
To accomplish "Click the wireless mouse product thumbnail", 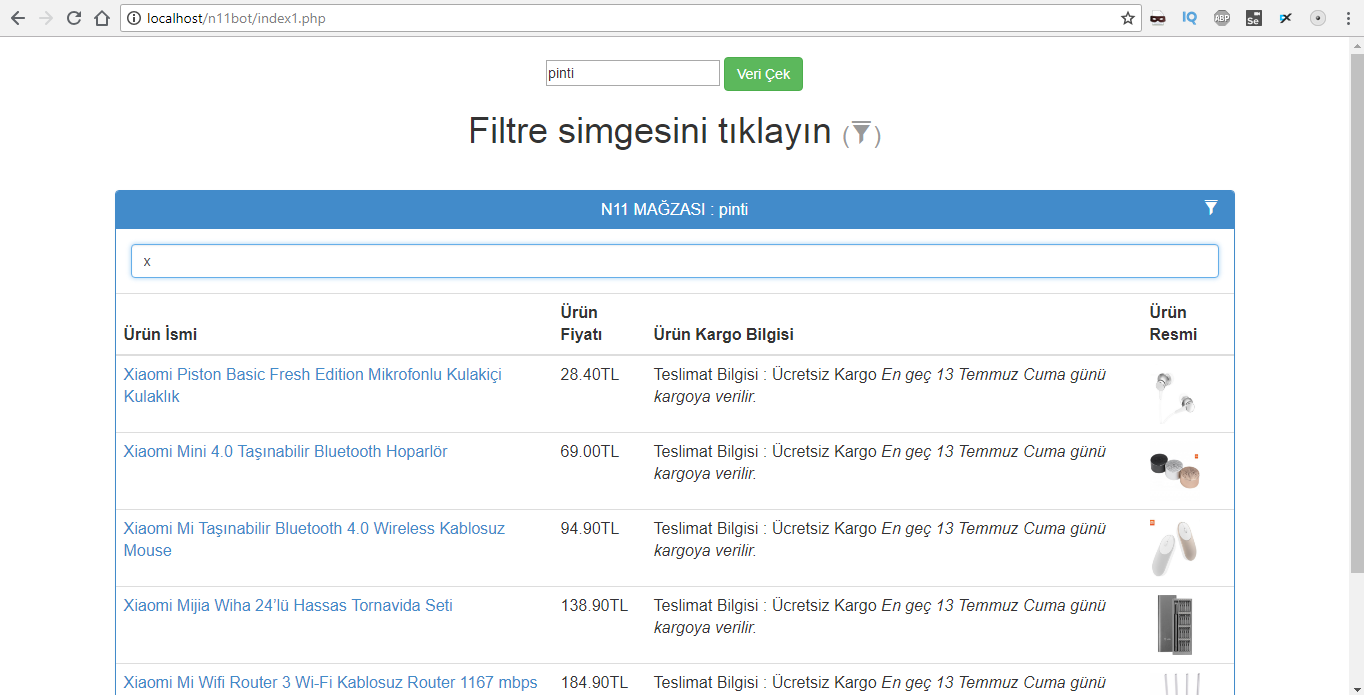I will tap(1173, 548).
